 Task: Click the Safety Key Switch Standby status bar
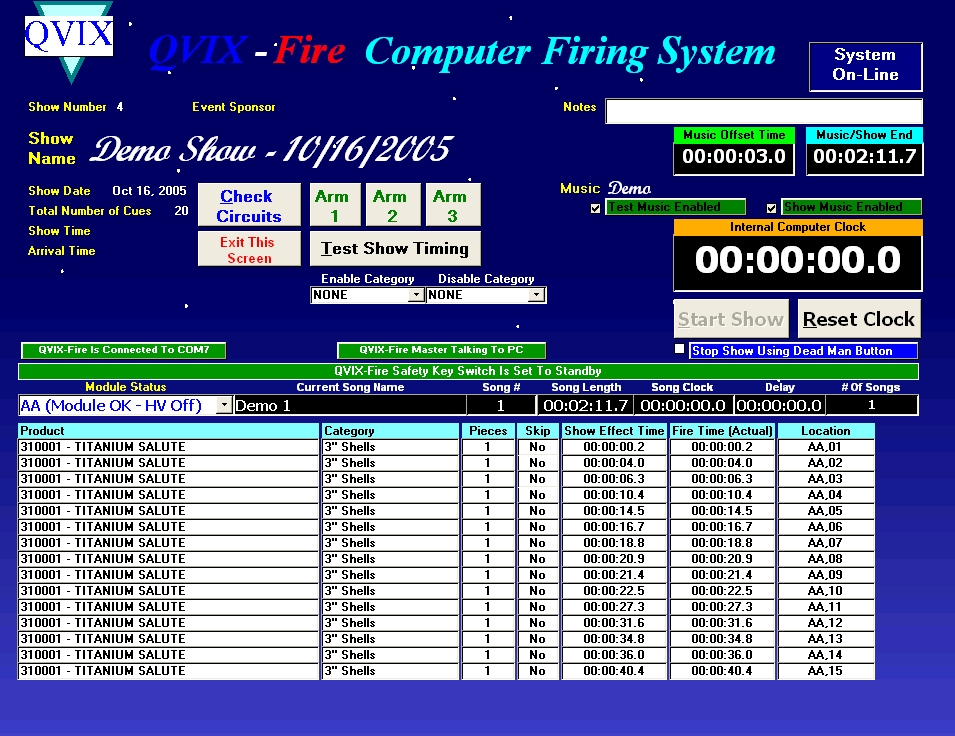(468, 371)
